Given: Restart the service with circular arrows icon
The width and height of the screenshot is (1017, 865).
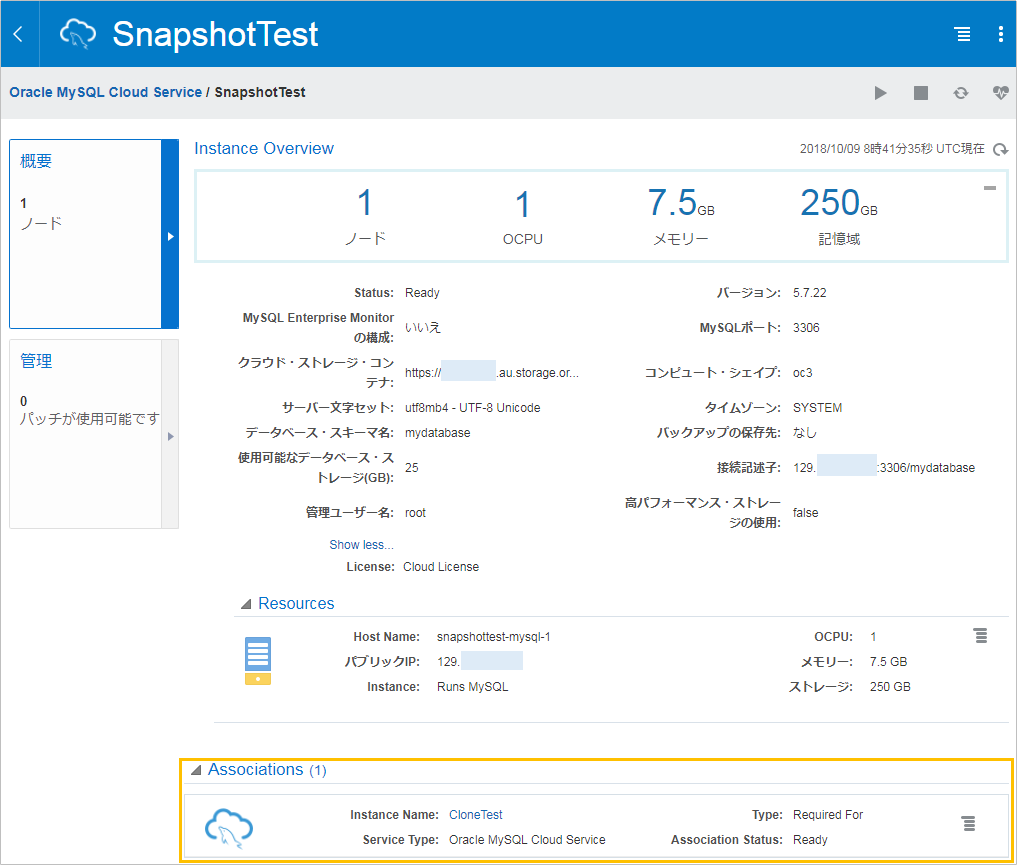Looking at the screenshot, I should coord(961,93).
